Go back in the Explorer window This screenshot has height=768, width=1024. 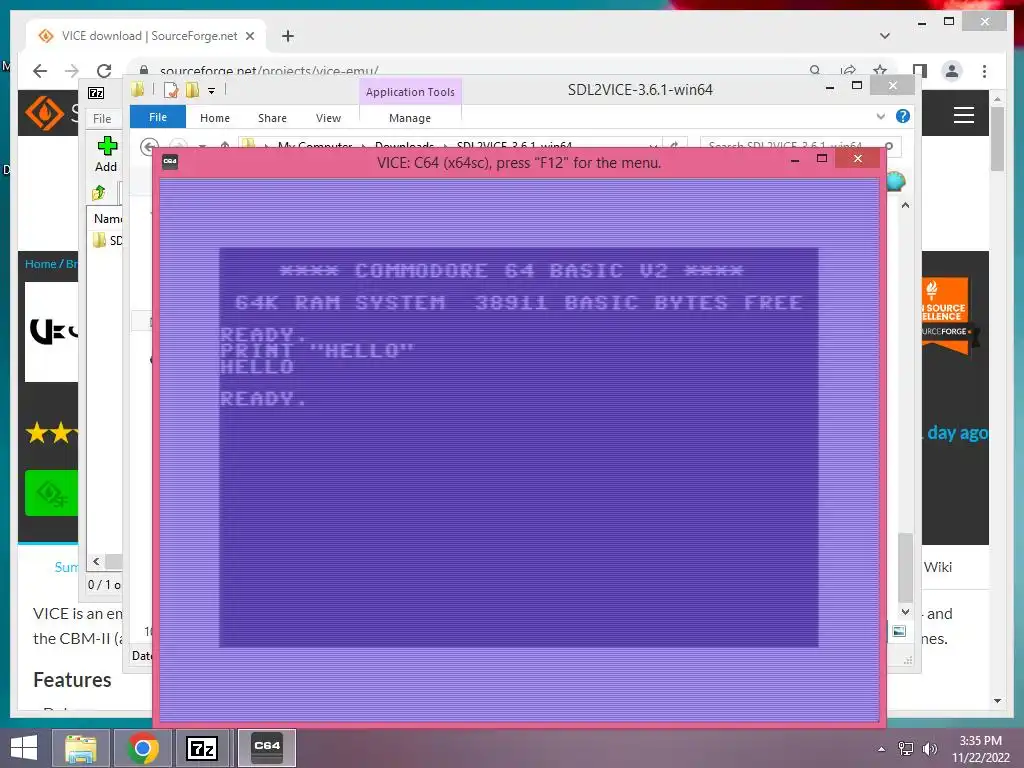(150, 146)
